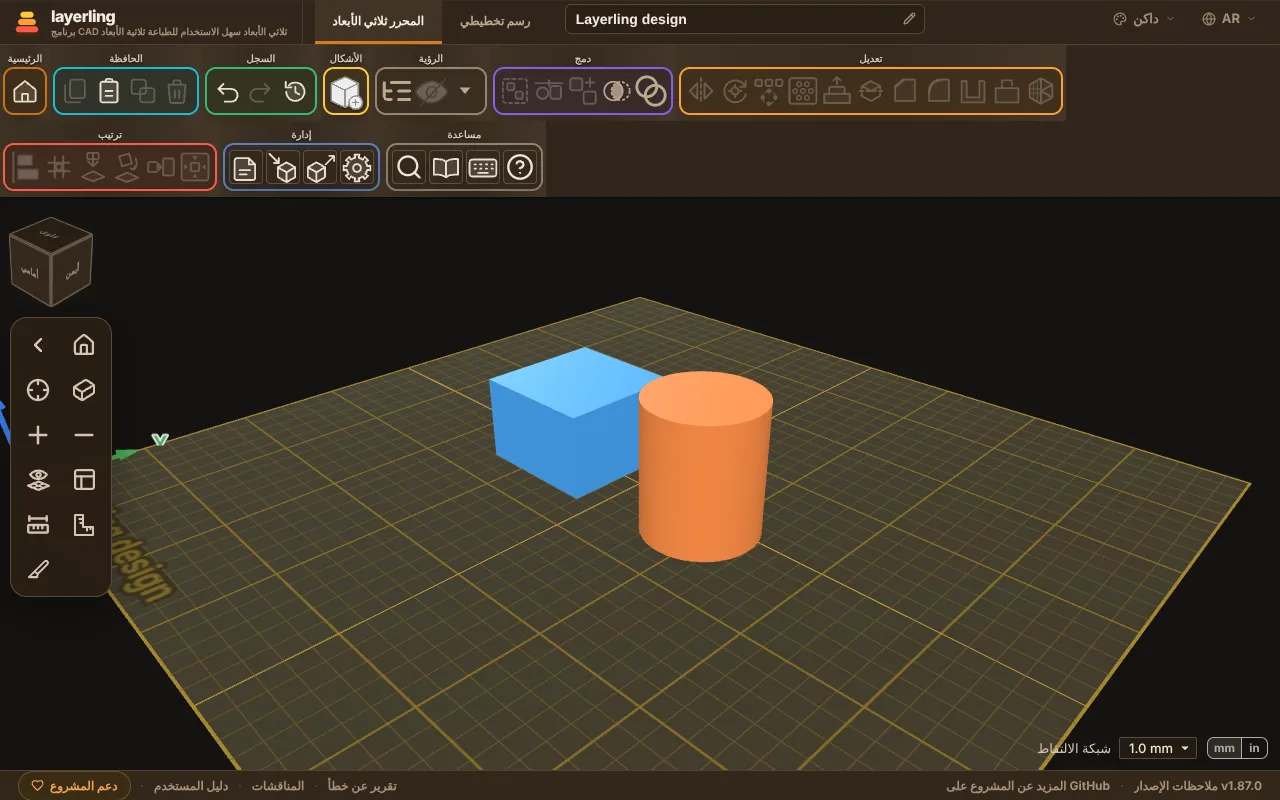Open the view group dropdown arrow
The width and height of the screenshot is (1280, 800).
[465, 92]
